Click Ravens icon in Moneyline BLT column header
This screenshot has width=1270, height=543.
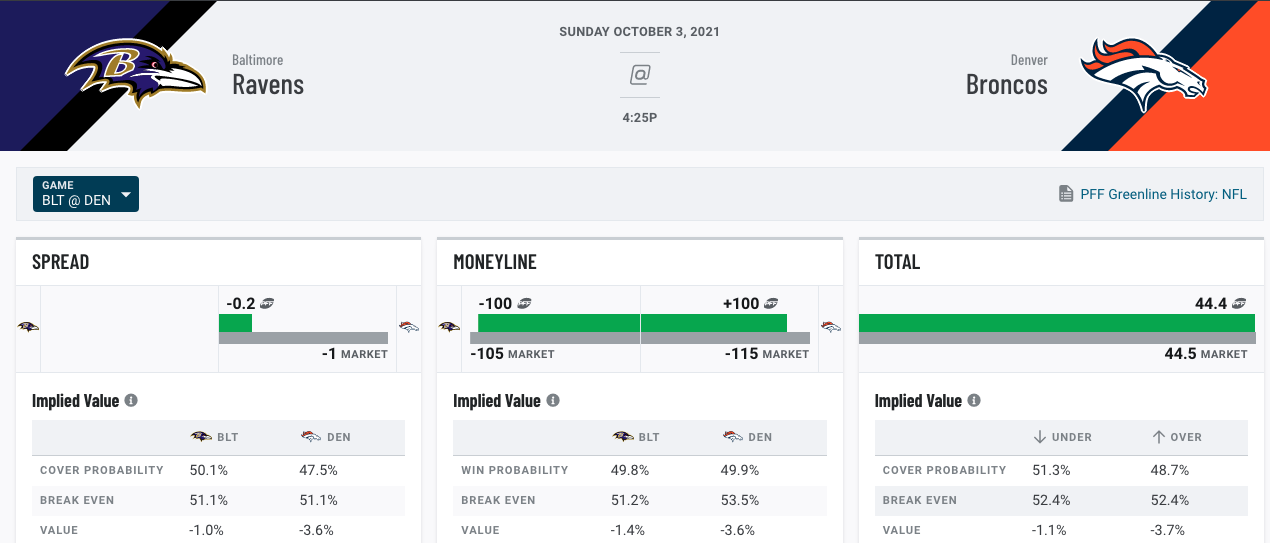point(622,437)
